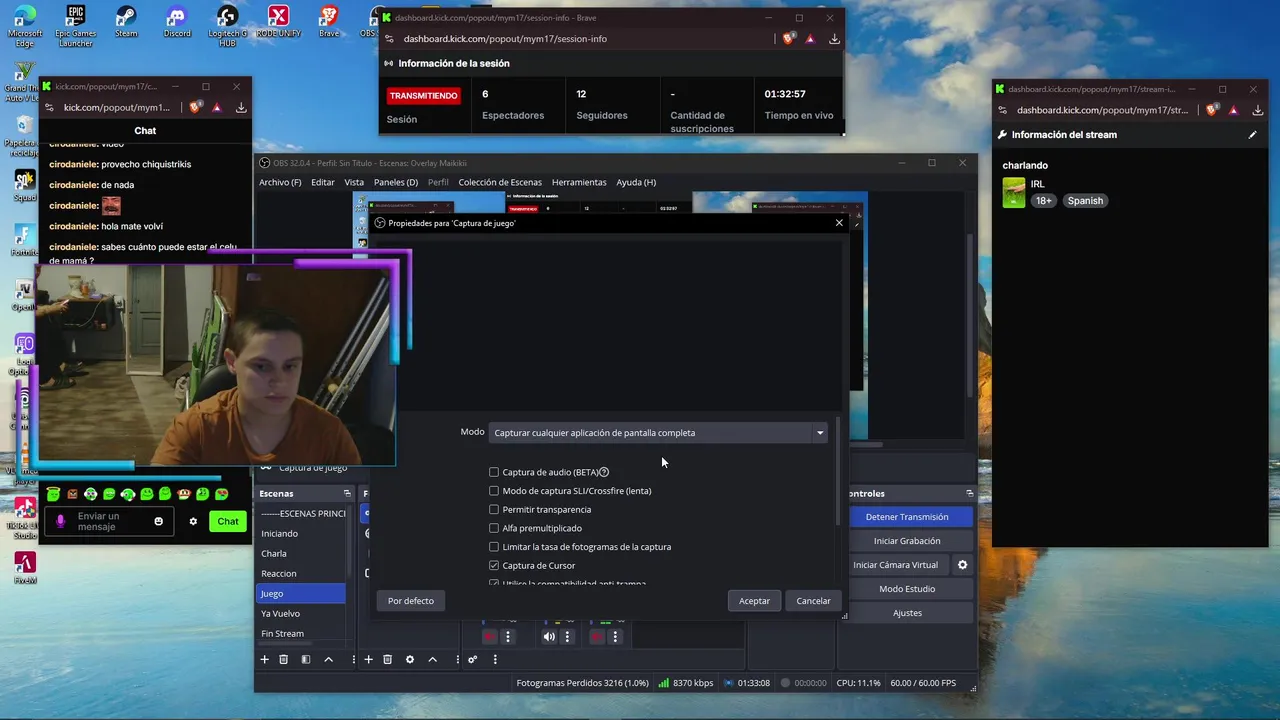Enable Modo de captura SLI/Crossfire checkbox
The height and width of the screenshot is (720, 1280).
pos(494,491)
